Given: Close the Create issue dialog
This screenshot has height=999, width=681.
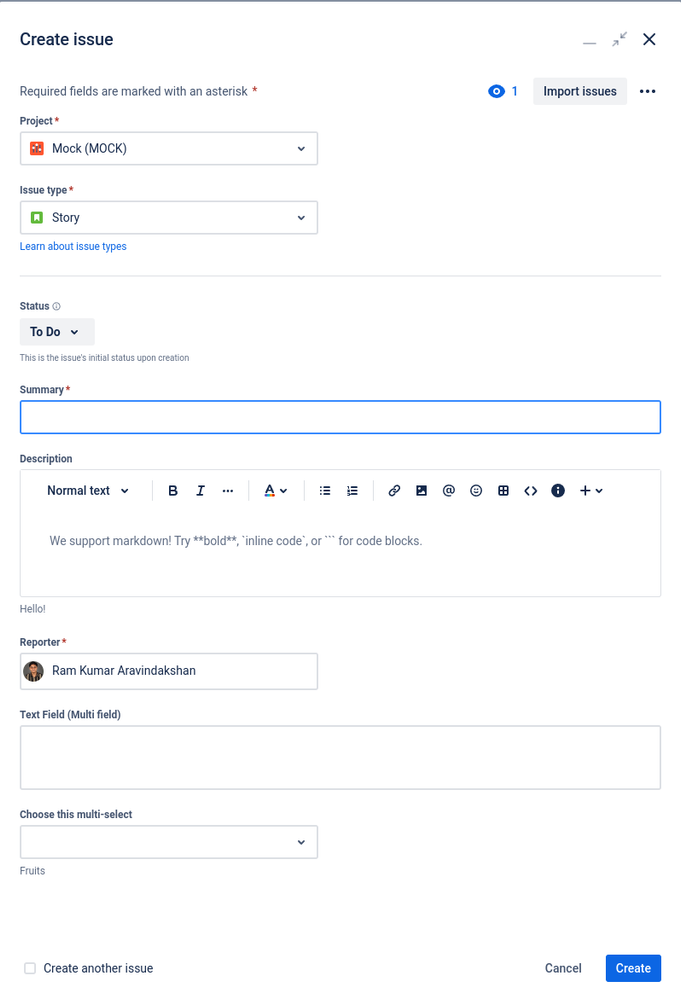Looking at the screenshot, I should point(649,40).
